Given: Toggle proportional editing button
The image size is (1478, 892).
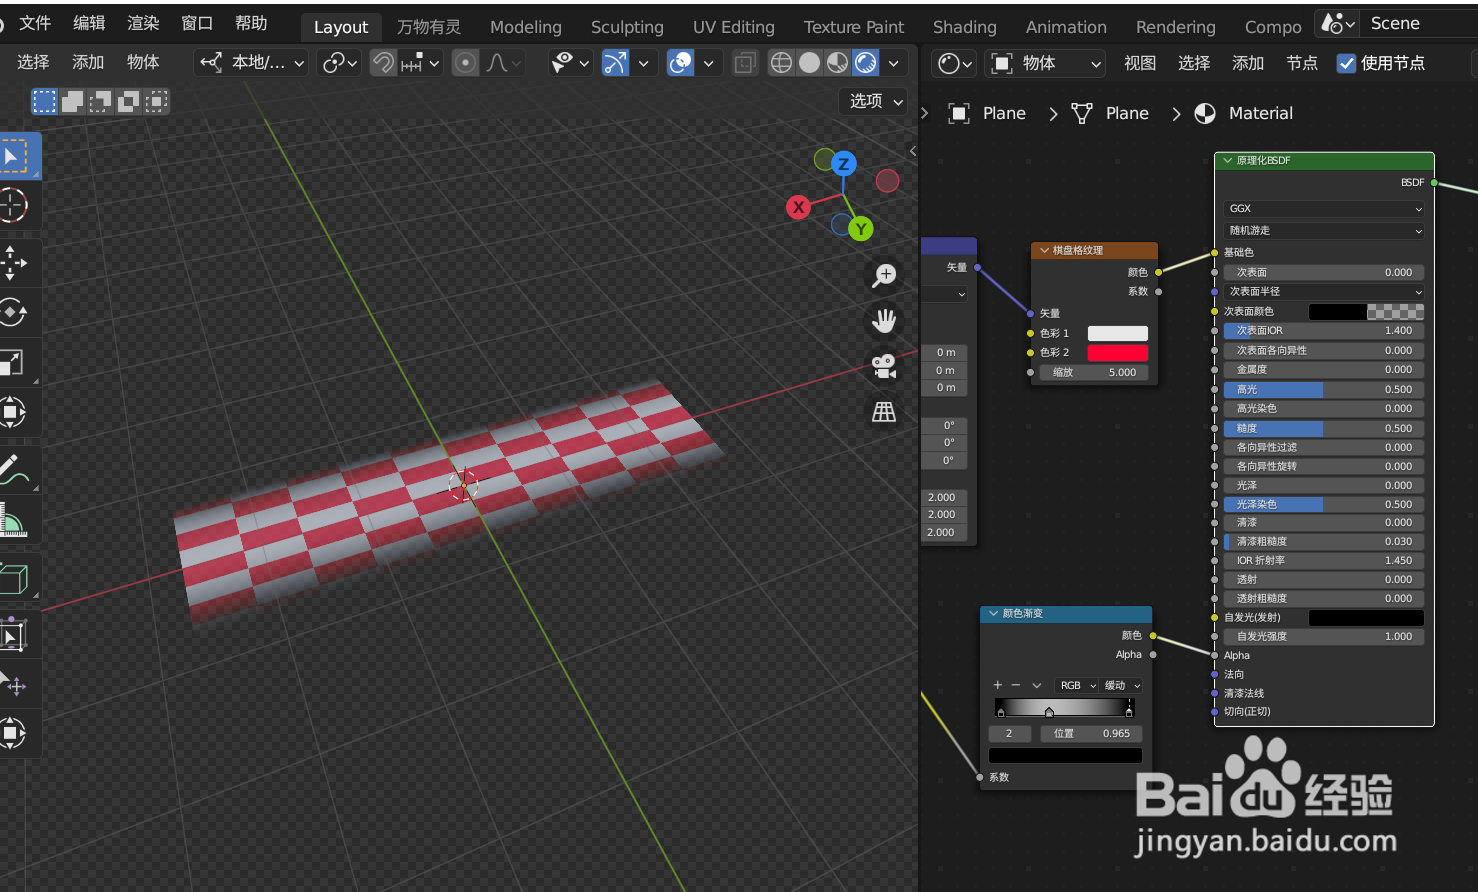Looking at the screenshot, I should click(x=465, y=63).
